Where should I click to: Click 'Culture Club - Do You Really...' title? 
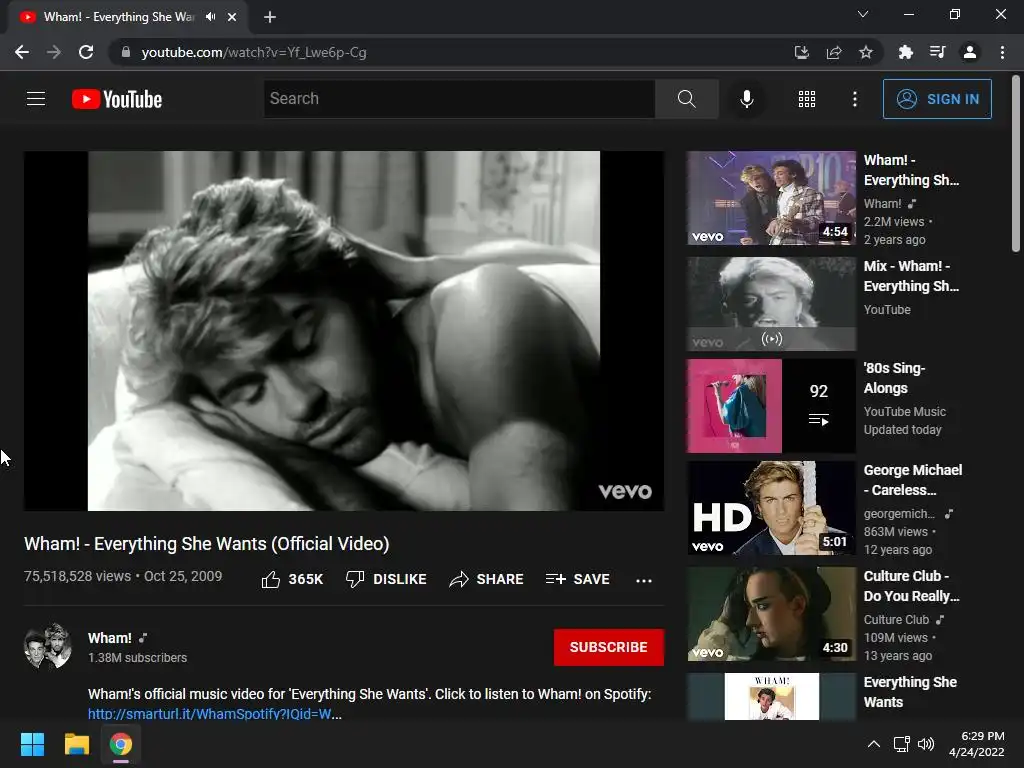912,586
